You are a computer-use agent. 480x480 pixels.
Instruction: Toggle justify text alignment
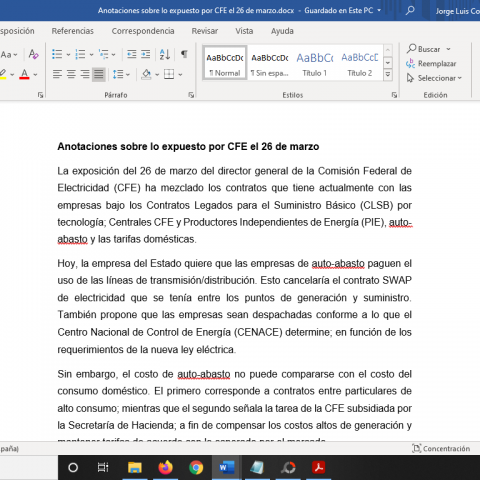tap(99, 74)
